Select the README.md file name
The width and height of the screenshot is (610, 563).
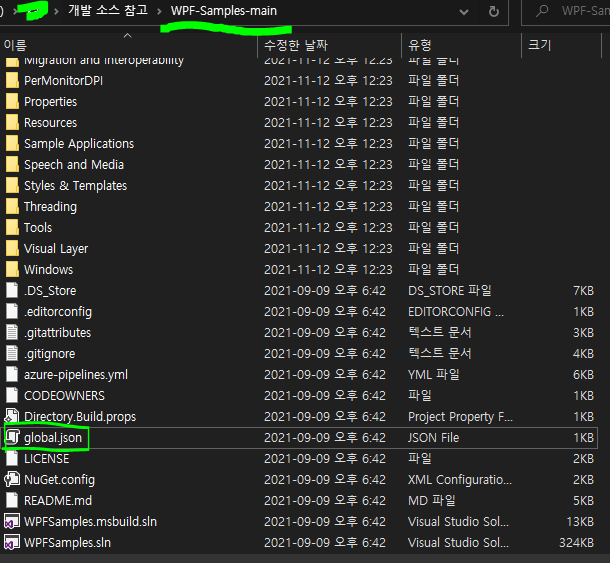(58, 501)
